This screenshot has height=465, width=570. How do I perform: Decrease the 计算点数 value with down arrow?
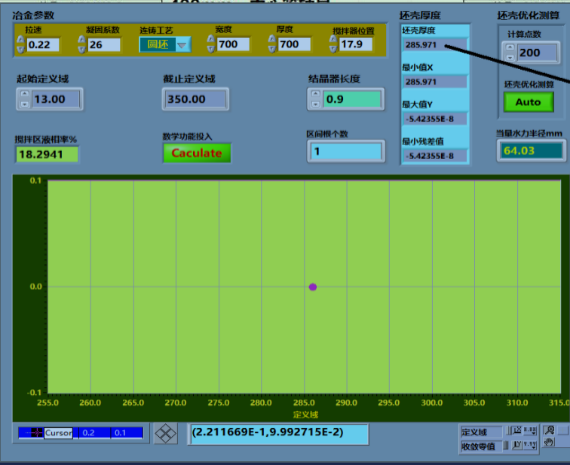(510, 57)
